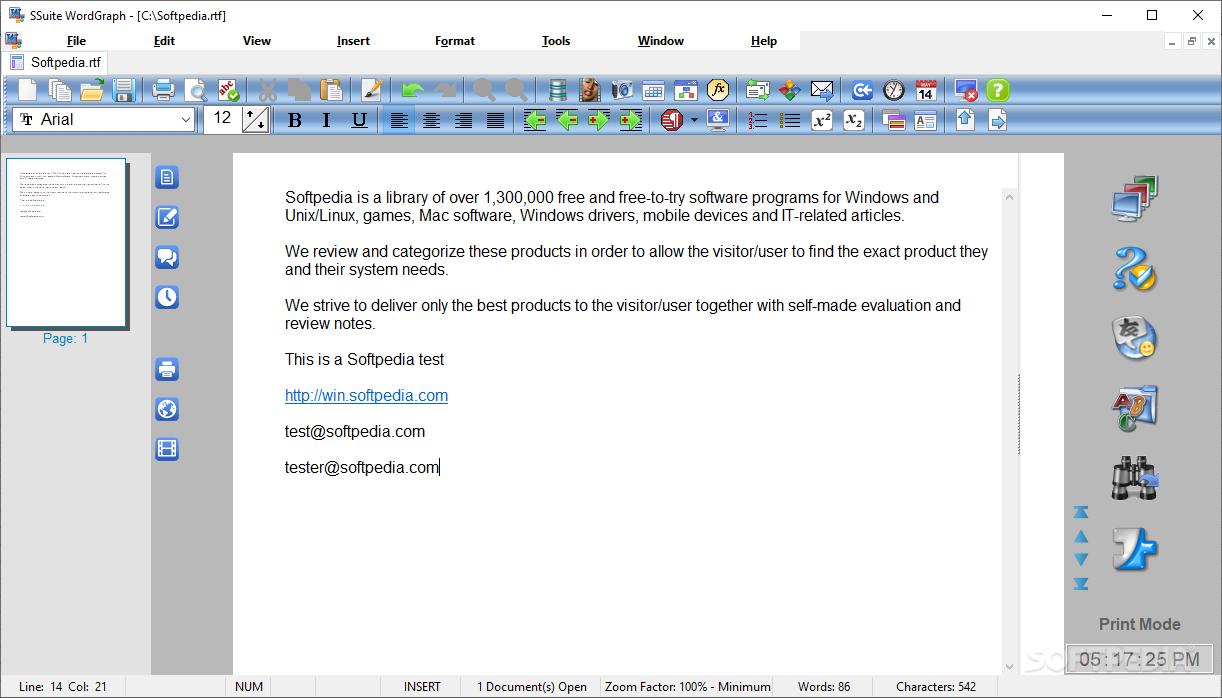The height and width of the screenshot is (698, 1222).
Task: Save the document with the floppy disk icon
Action: pos(124,90)
